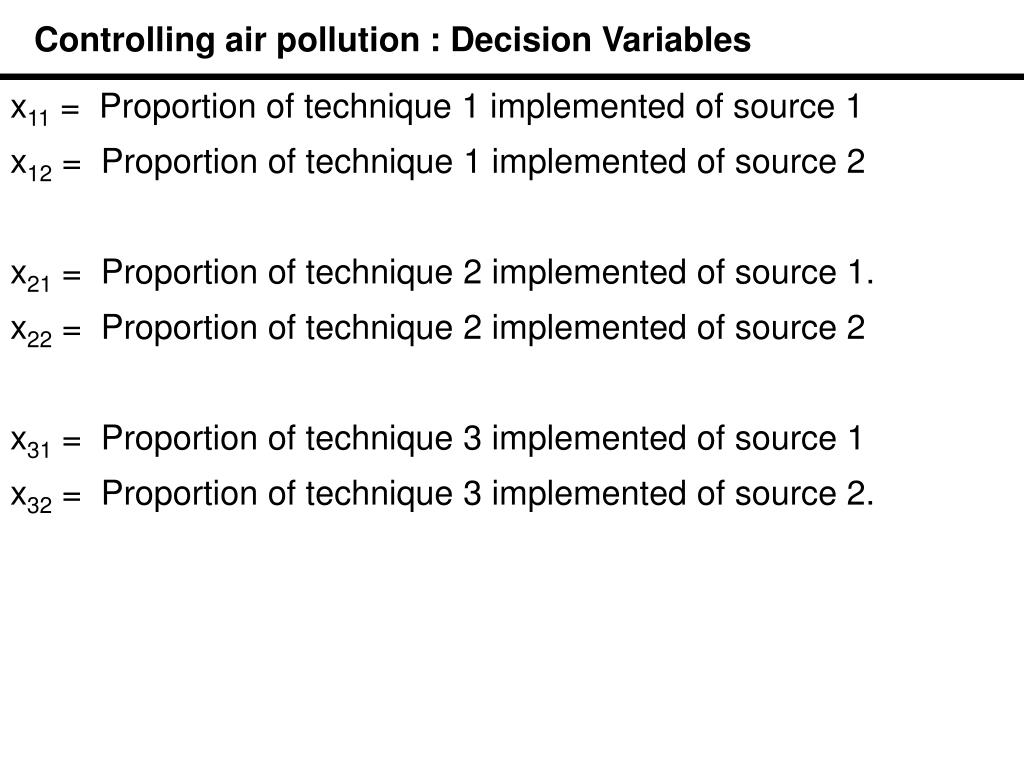
Task: Click the x12 definition text line
Action: click(x=483, y=162)
